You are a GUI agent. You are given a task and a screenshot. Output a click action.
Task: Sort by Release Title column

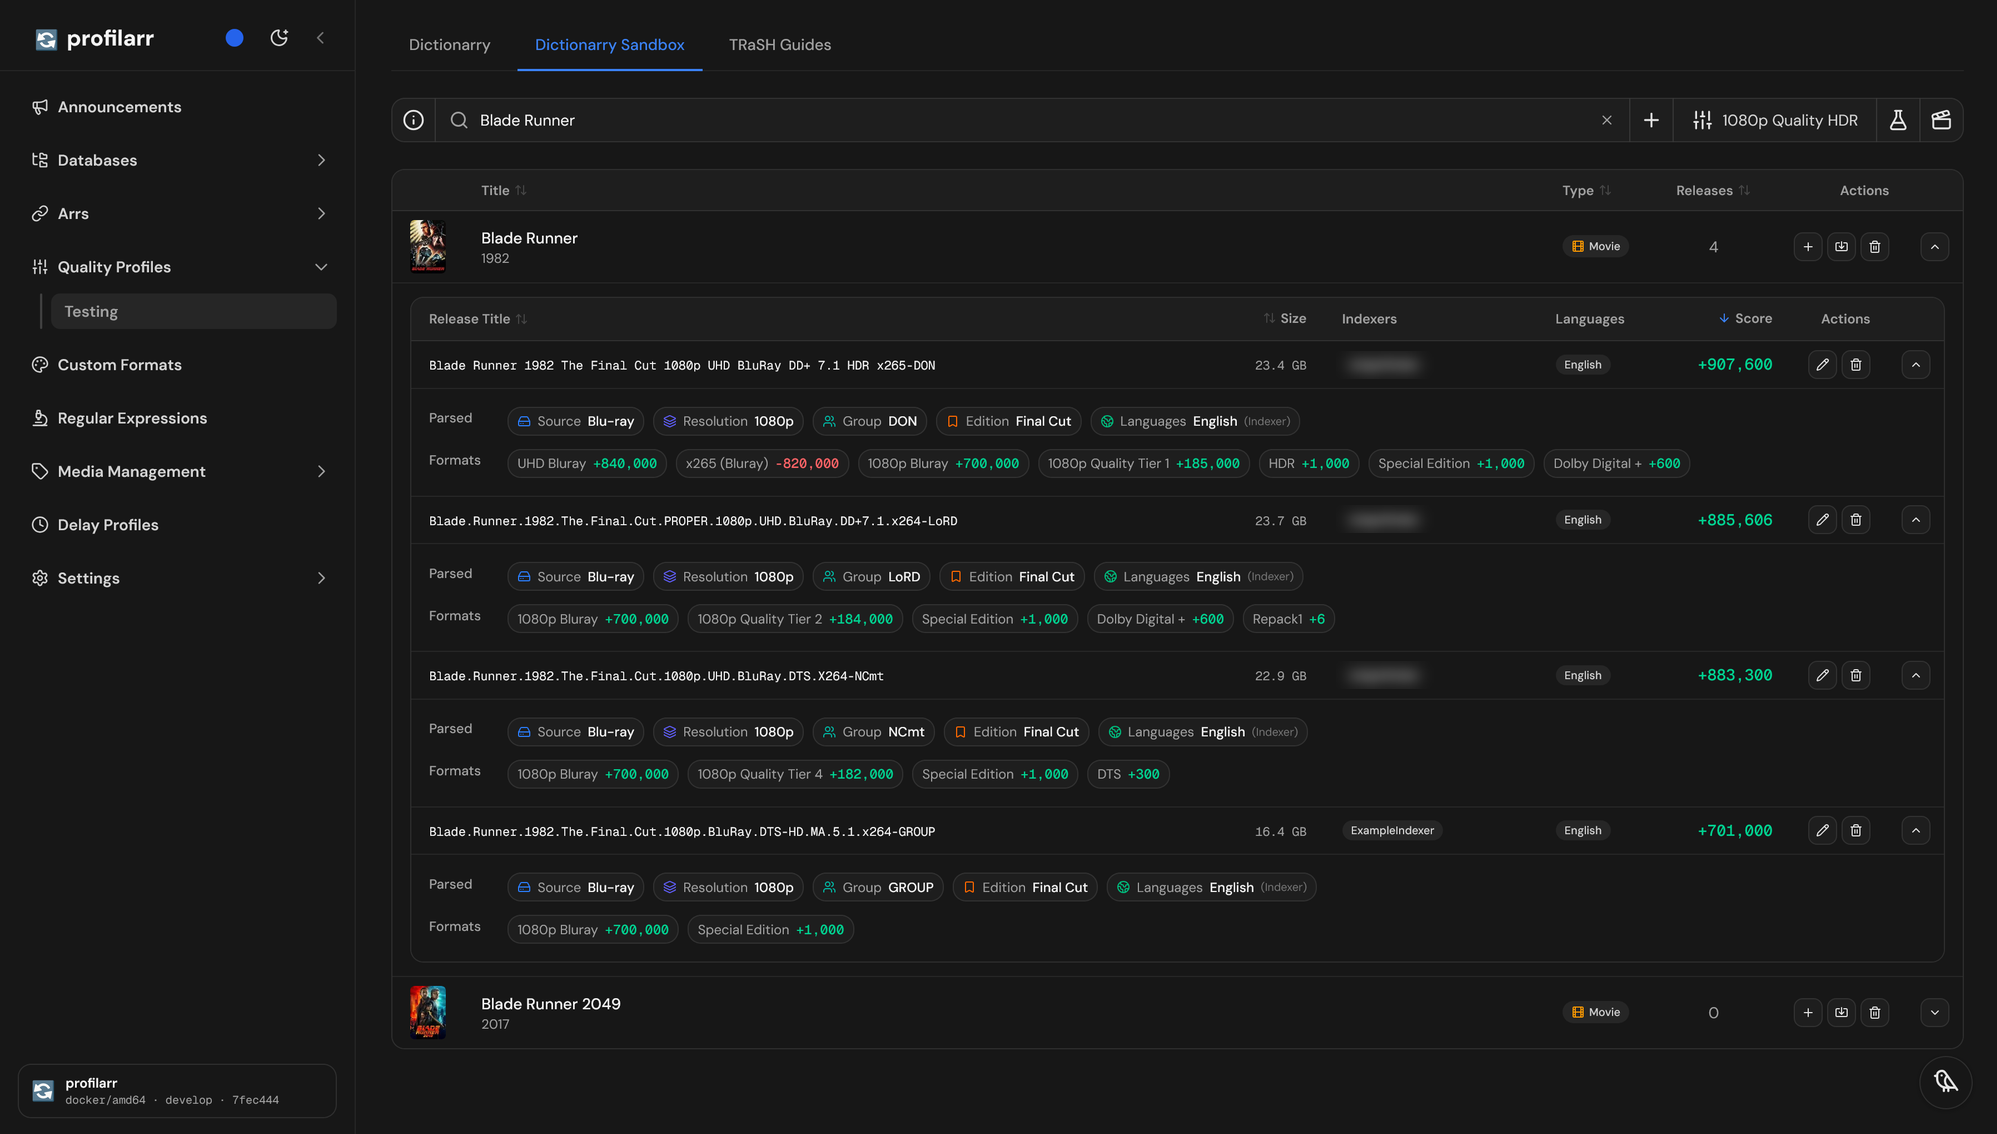click(478, 319)
